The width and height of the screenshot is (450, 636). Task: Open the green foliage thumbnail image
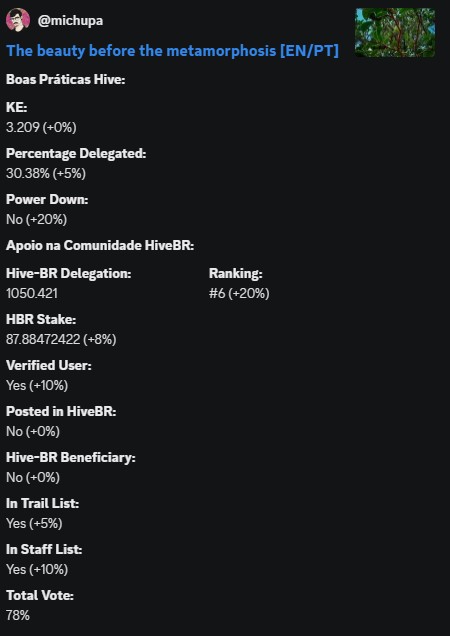tap(395, 32)
